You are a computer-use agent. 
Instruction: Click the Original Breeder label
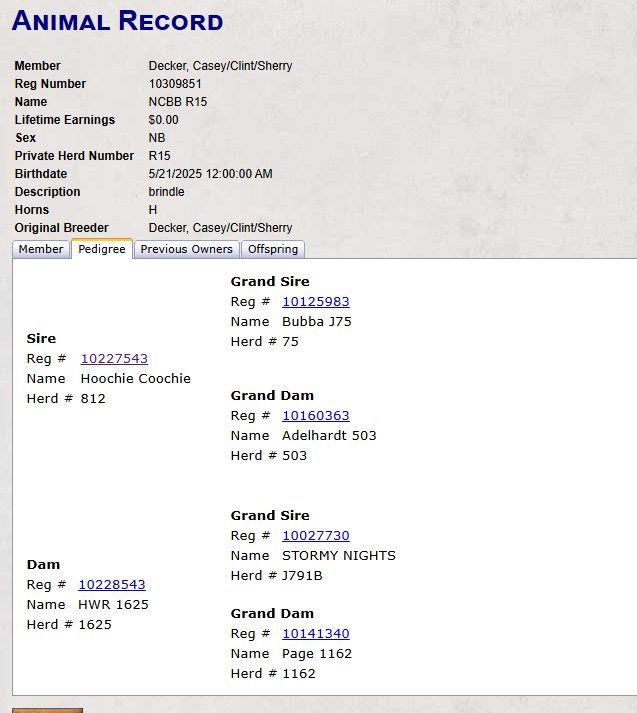(61, 228)
